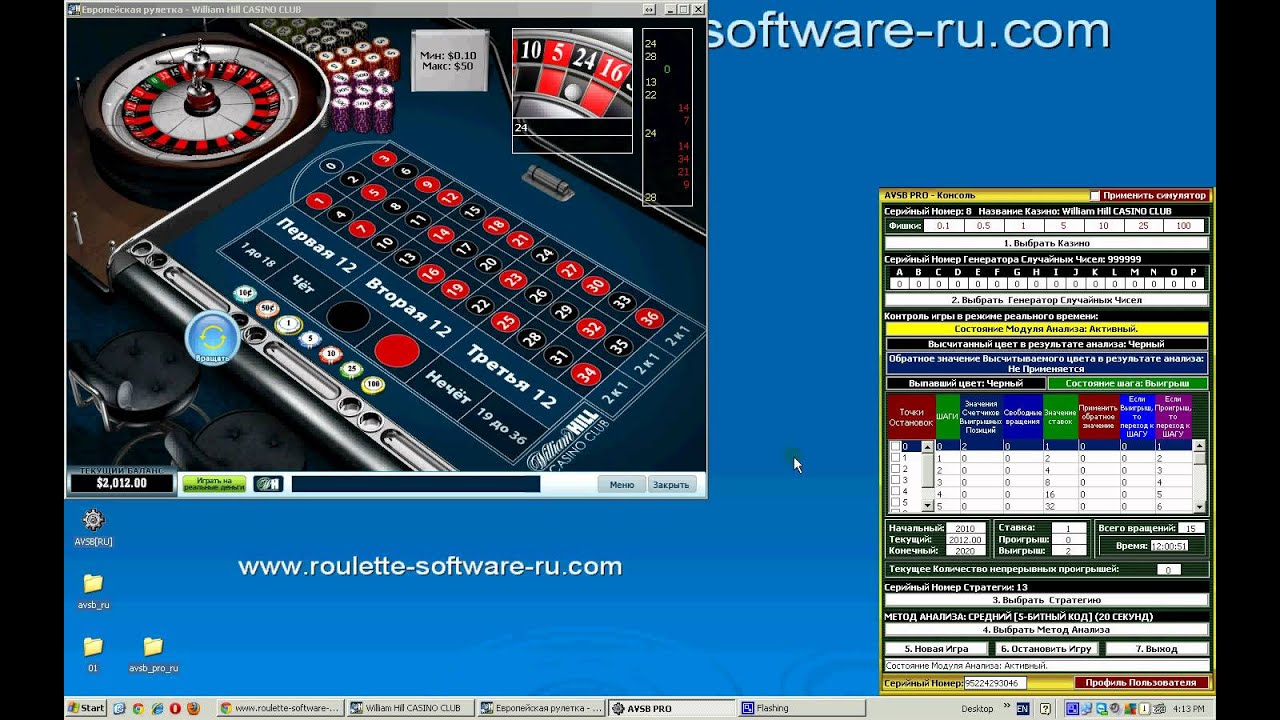Expand hidden taskbar toolbar chevron
The image size is (1280, 720).
[x=1005, y=708]
